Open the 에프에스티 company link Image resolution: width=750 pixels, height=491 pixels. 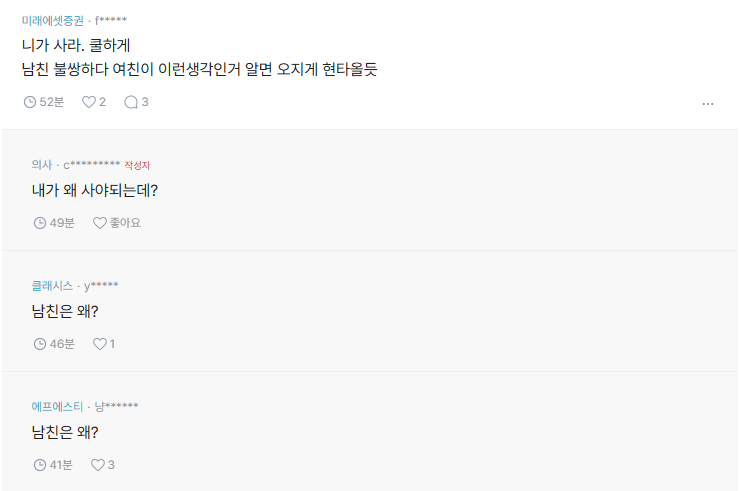click(x=58, y=406)
